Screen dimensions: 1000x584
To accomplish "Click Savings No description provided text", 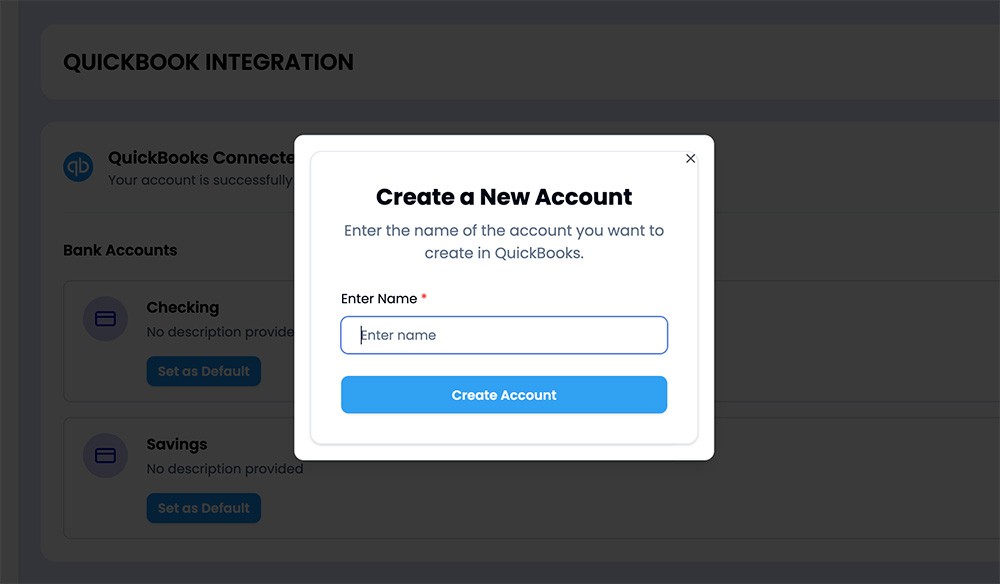I will pyautogui.click(x=224, y=469).
